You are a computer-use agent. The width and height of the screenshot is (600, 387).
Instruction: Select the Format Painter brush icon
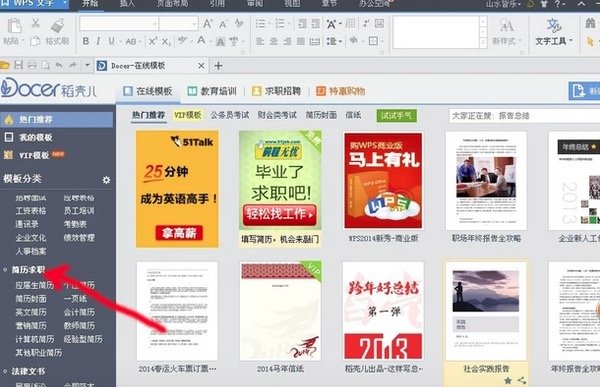[57, 25]
